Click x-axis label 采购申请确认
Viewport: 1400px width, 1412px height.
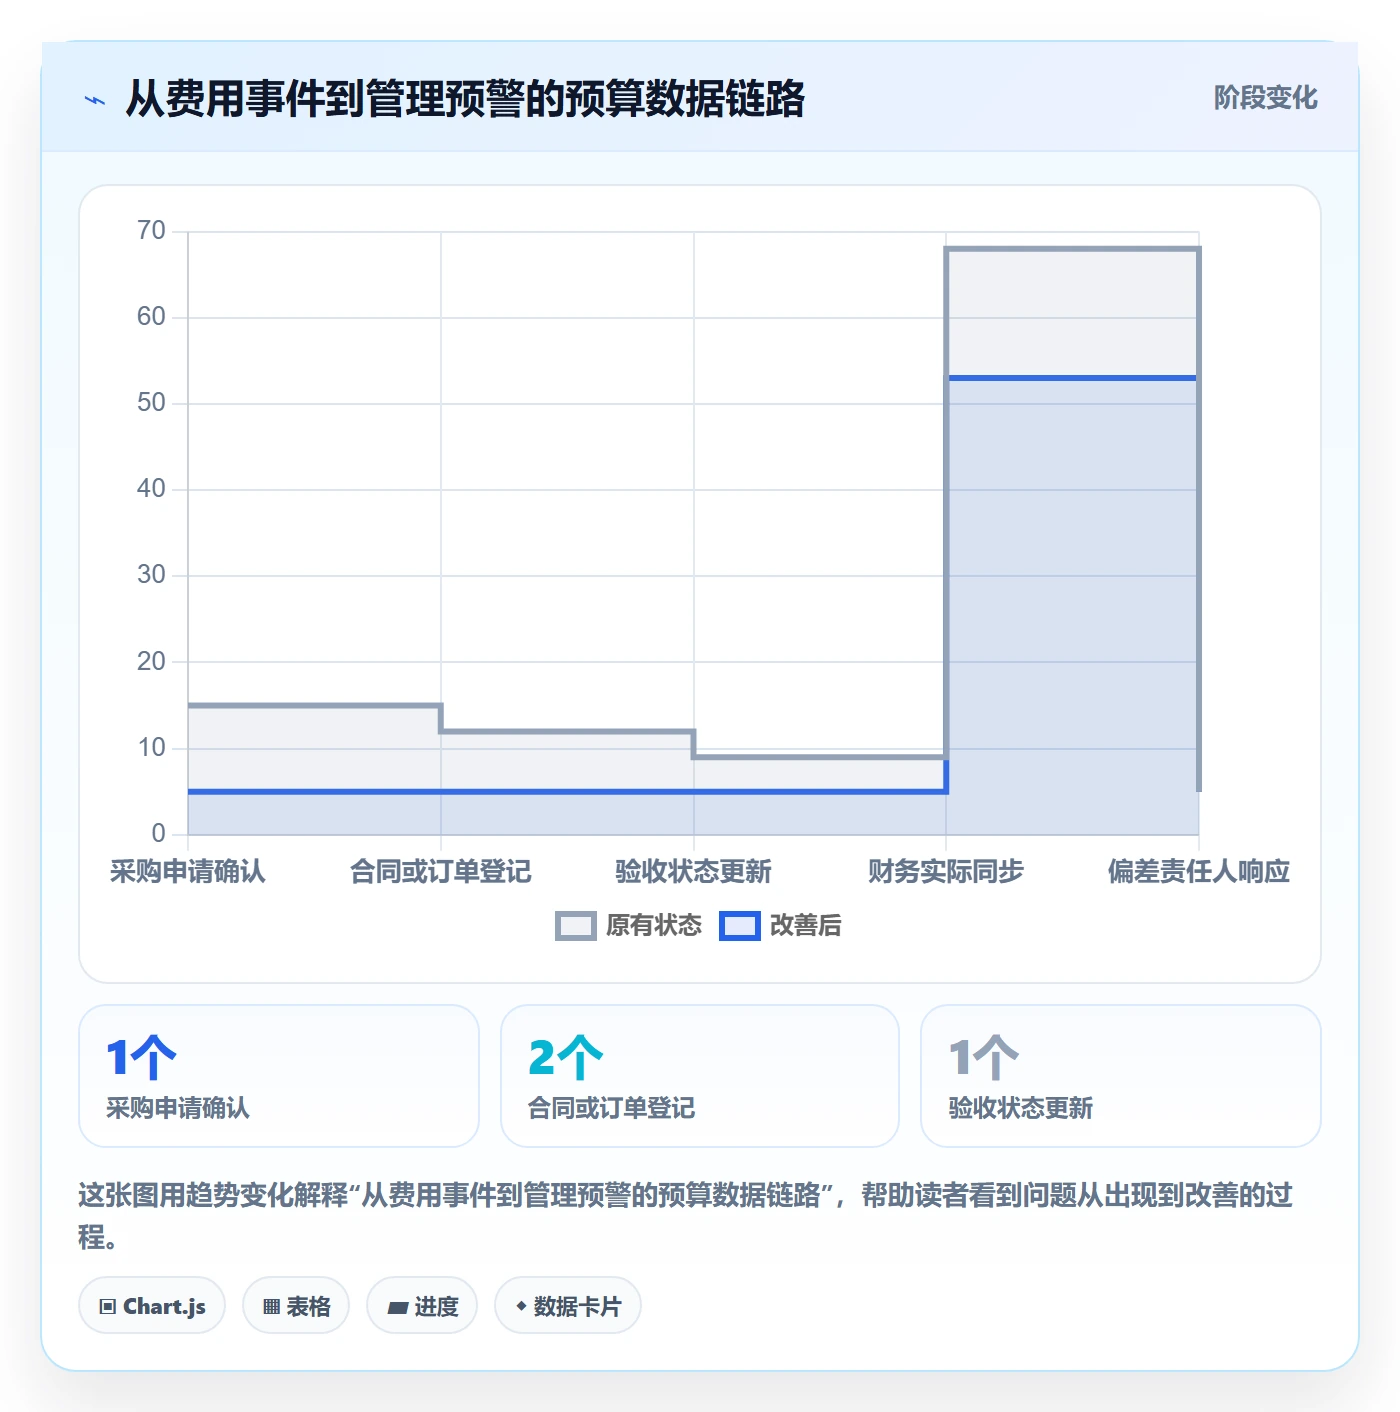click(188, 871)
